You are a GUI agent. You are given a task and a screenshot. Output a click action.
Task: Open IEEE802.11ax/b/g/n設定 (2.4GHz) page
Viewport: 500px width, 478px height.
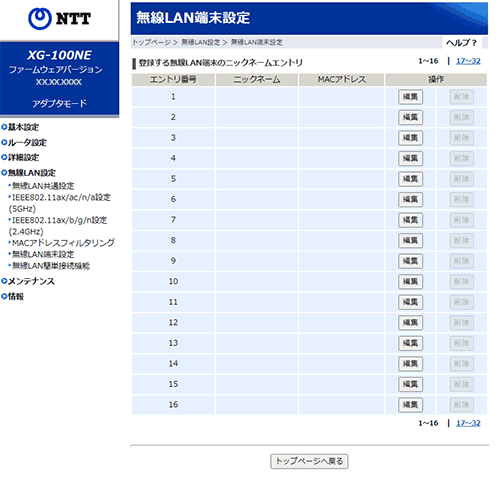click(58, 226)
